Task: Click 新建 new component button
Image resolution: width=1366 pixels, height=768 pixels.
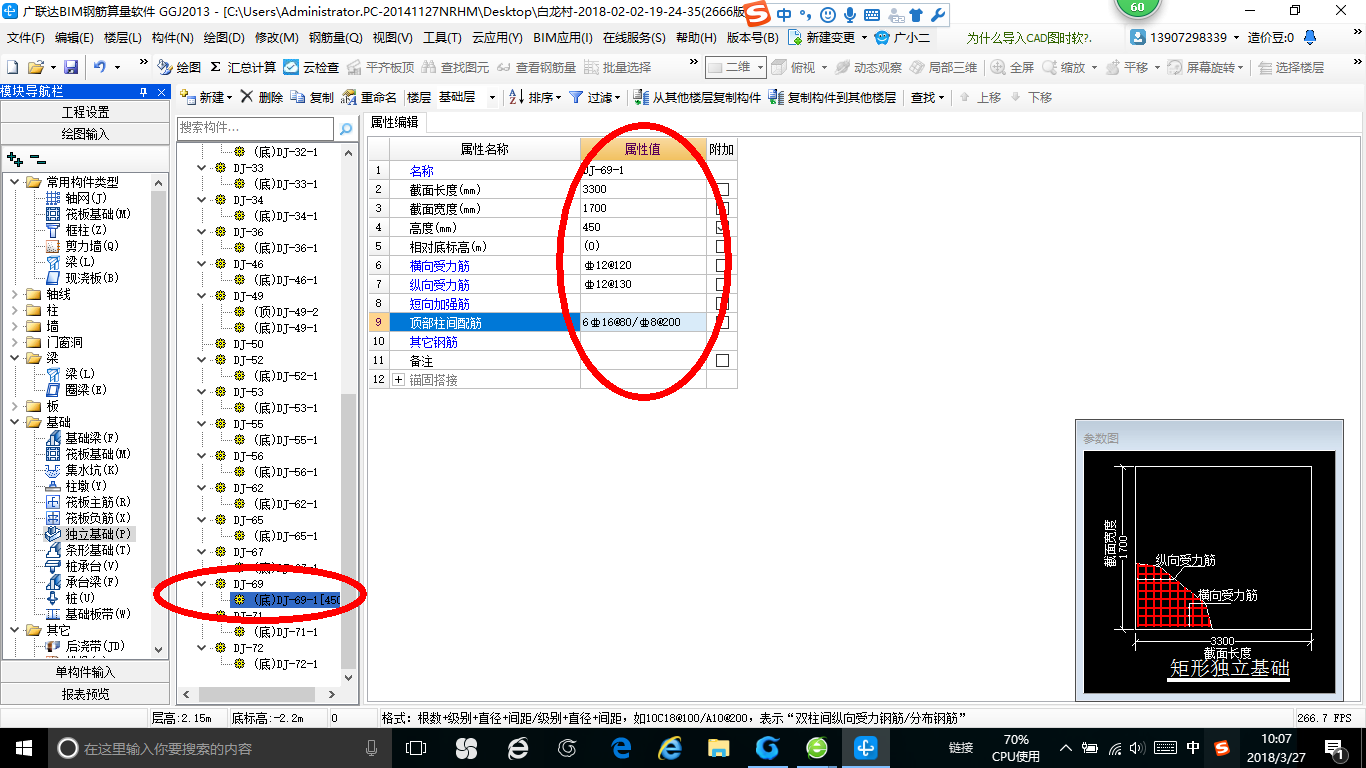Action: (205, 97)
